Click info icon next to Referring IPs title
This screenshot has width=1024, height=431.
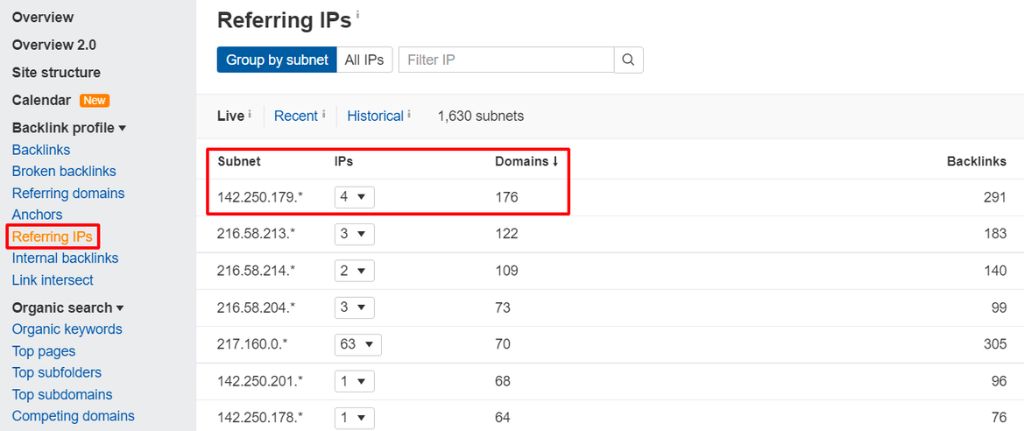coord(357,17)
